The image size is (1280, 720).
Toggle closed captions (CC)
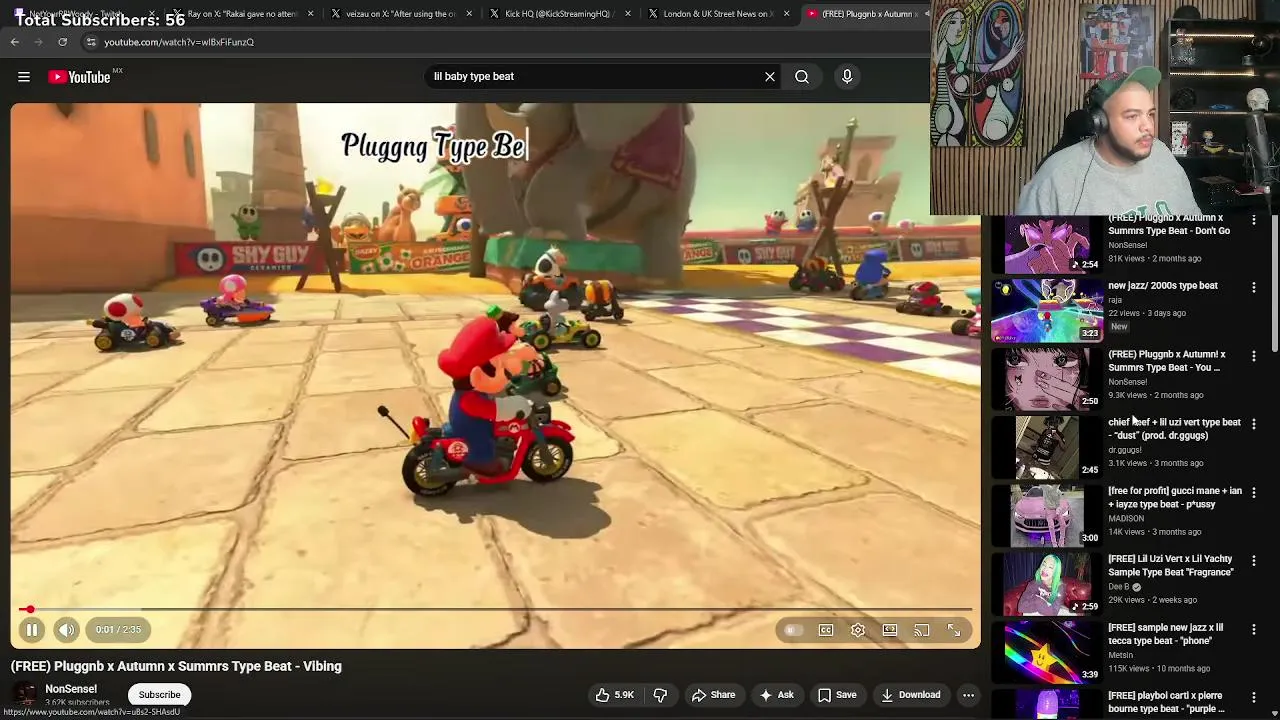pos(826,630)
